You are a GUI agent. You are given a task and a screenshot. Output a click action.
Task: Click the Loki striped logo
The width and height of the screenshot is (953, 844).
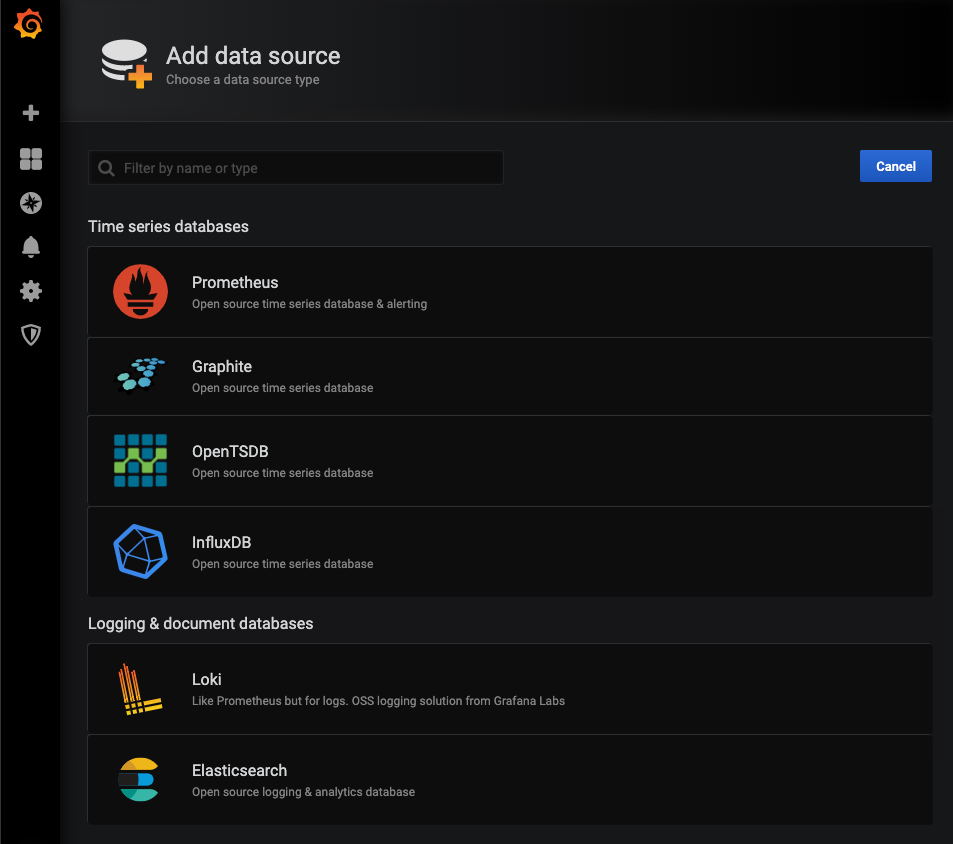[140, 689]
